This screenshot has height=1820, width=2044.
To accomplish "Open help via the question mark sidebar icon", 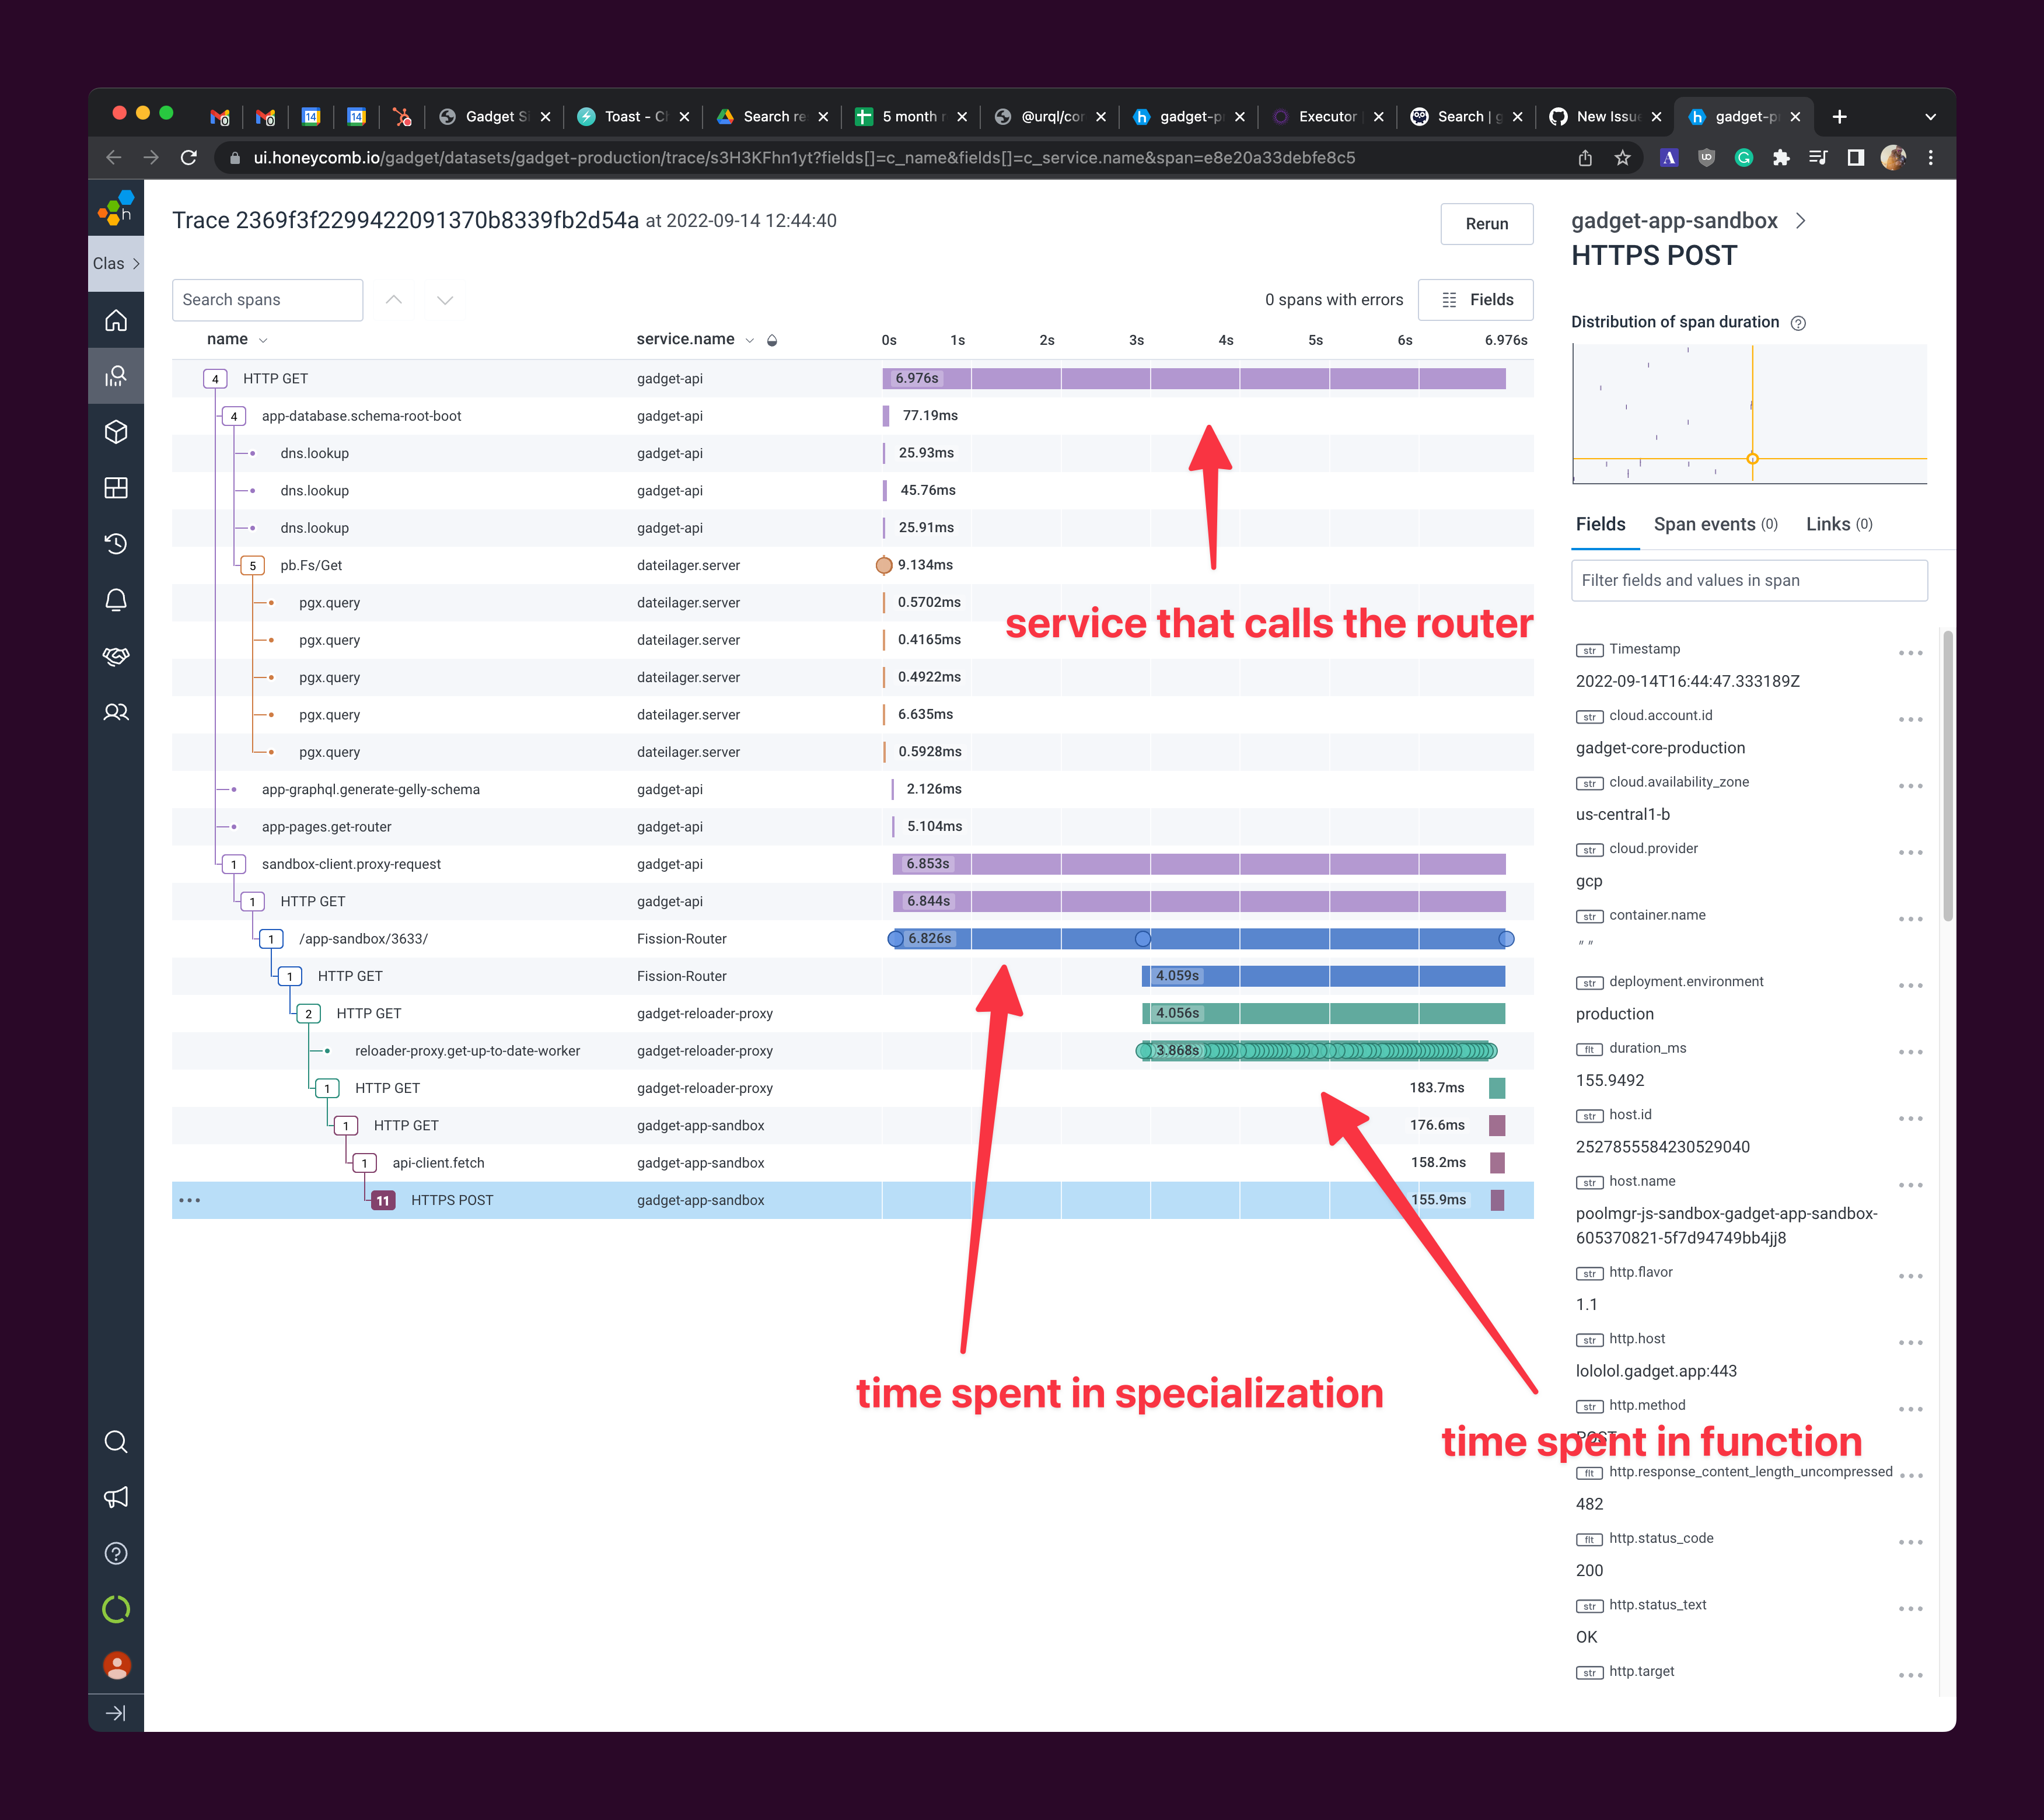I will click(x=117, y=1554).
